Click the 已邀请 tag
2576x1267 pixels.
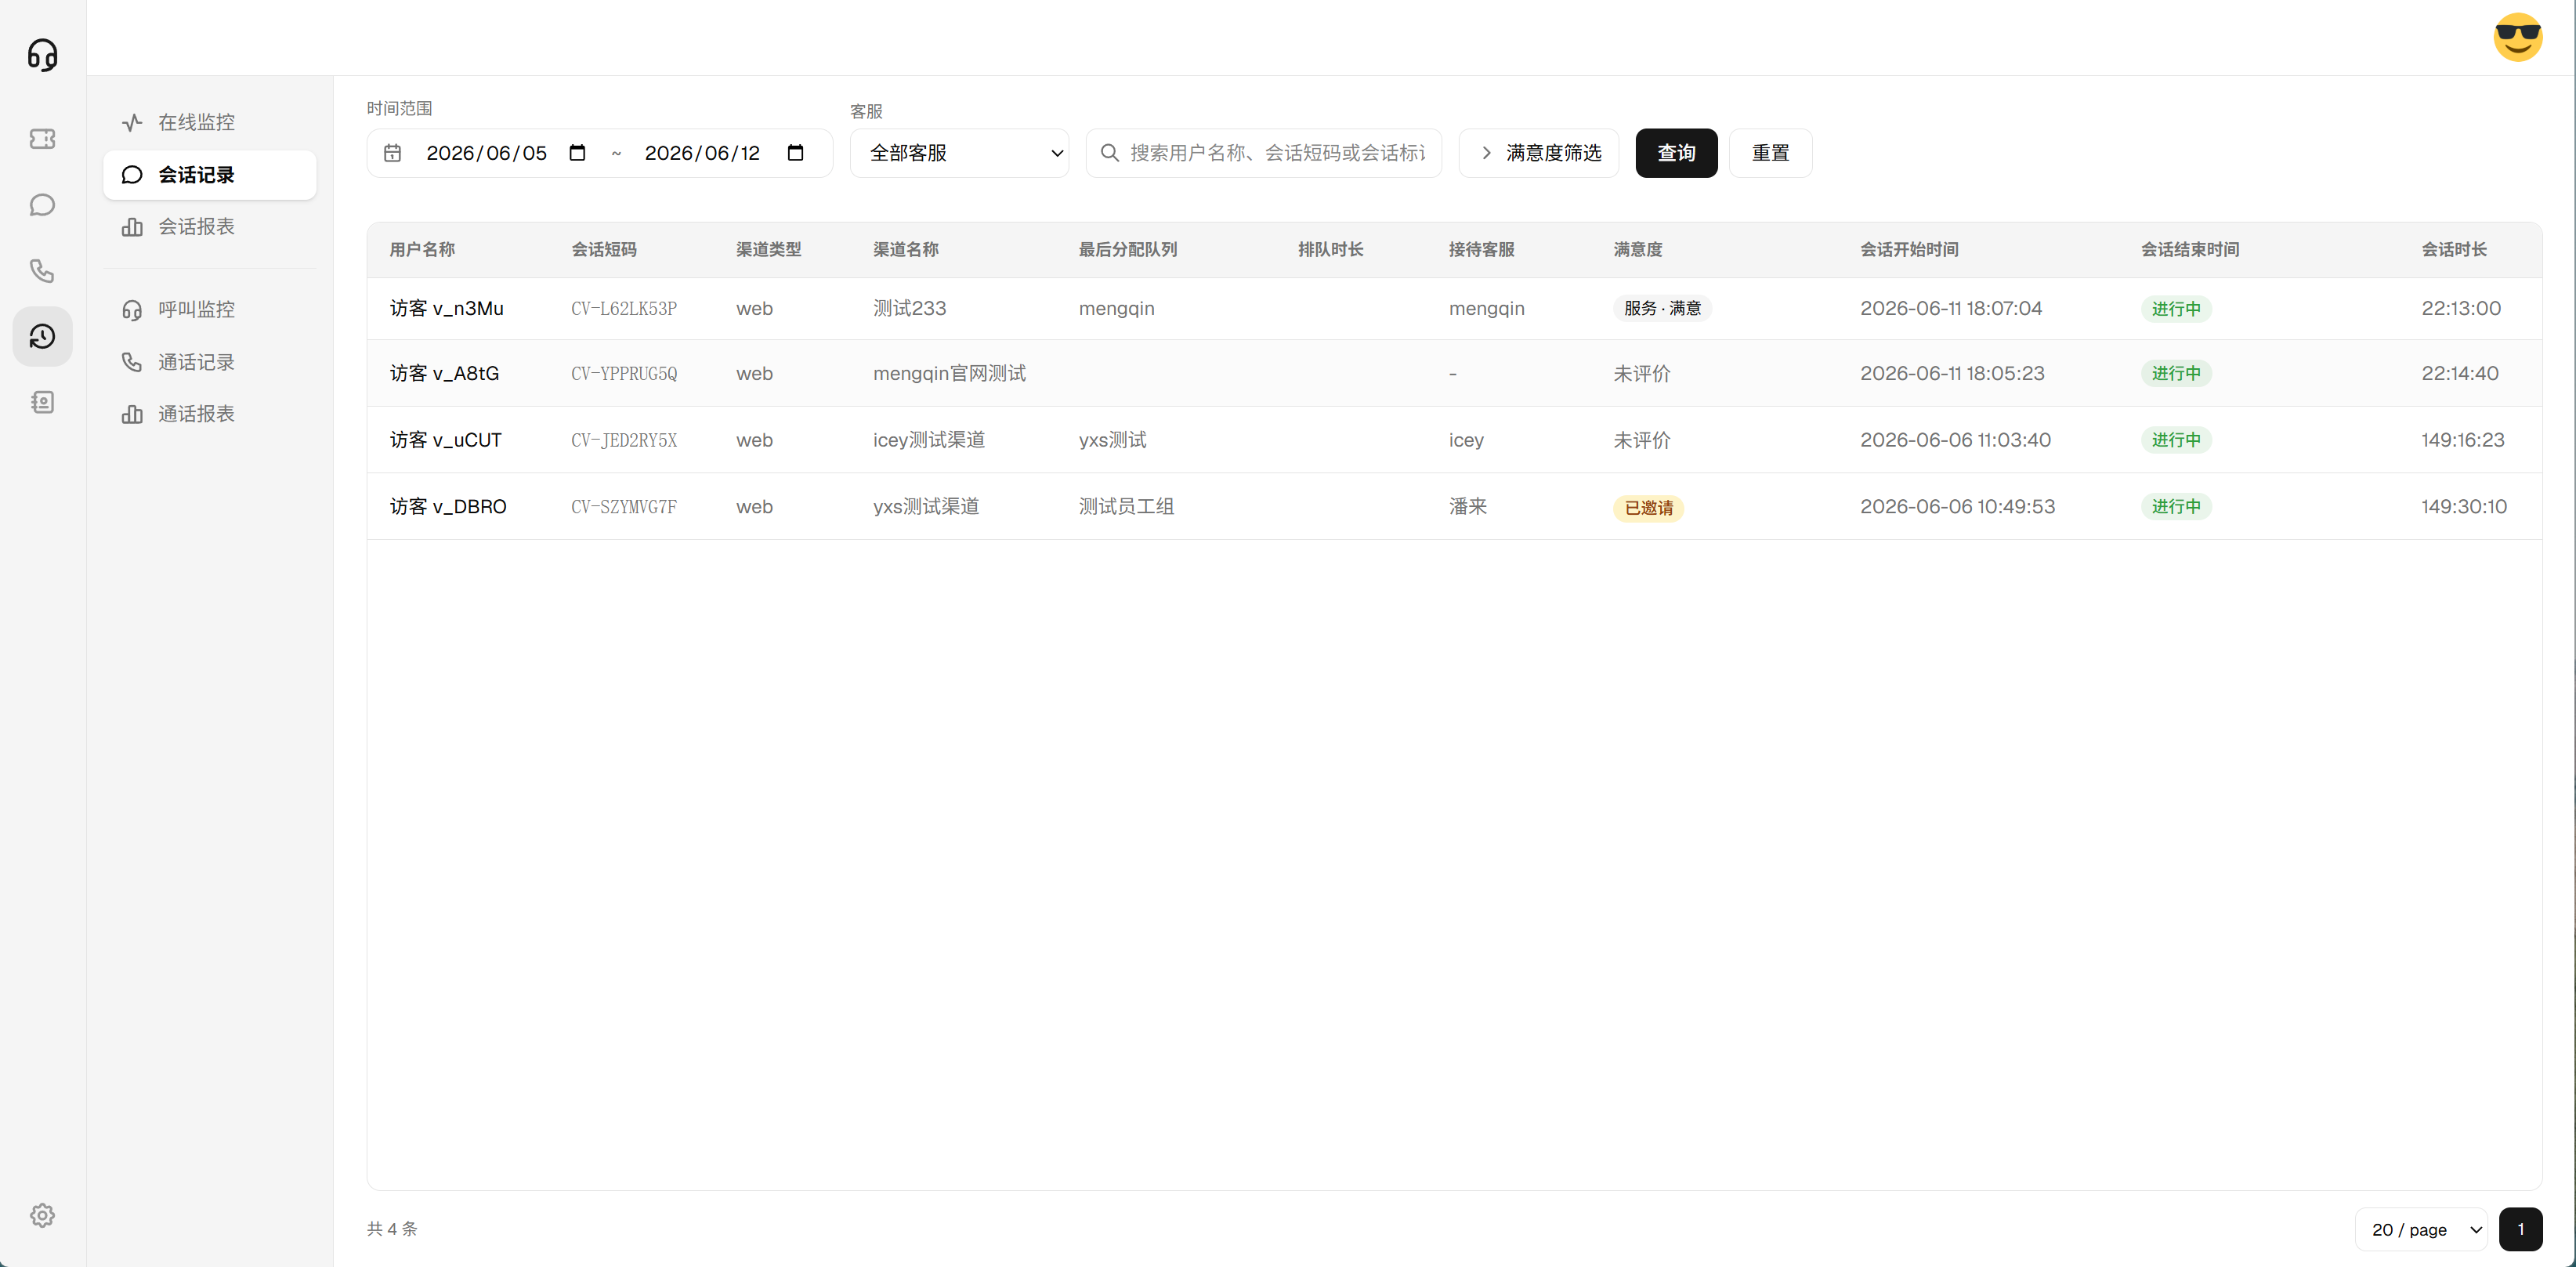(x=1648, y=508)
